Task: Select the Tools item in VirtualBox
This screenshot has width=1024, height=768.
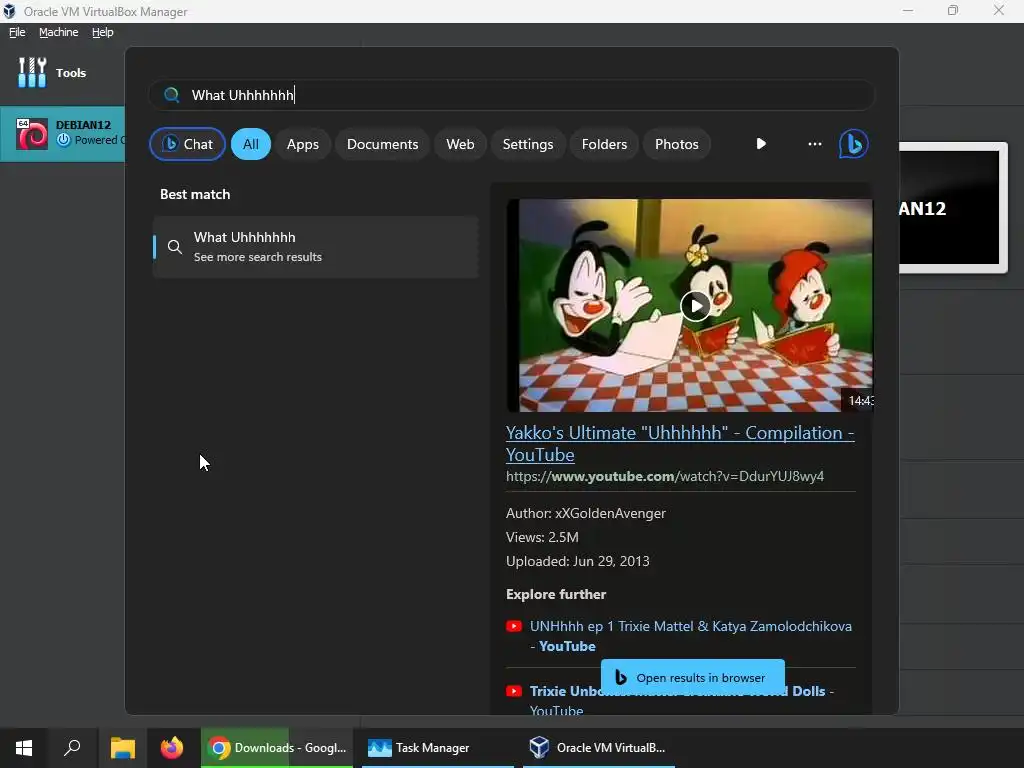Action: 62,72
